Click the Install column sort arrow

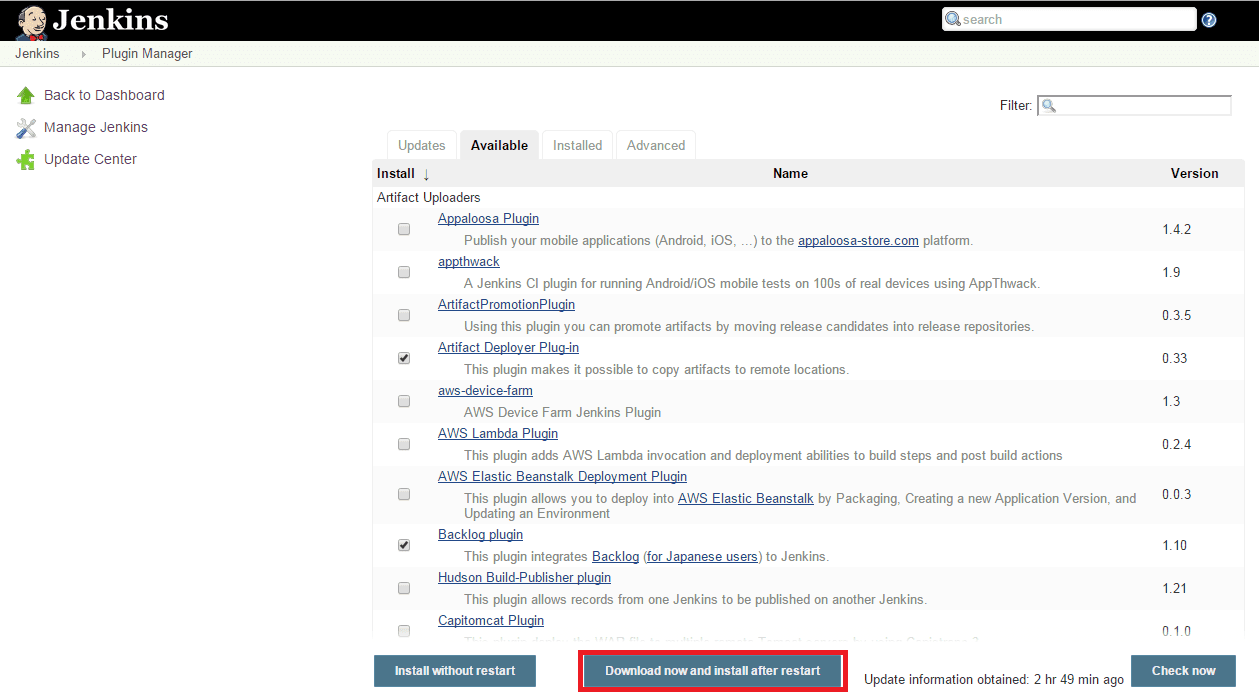point(426,174)
